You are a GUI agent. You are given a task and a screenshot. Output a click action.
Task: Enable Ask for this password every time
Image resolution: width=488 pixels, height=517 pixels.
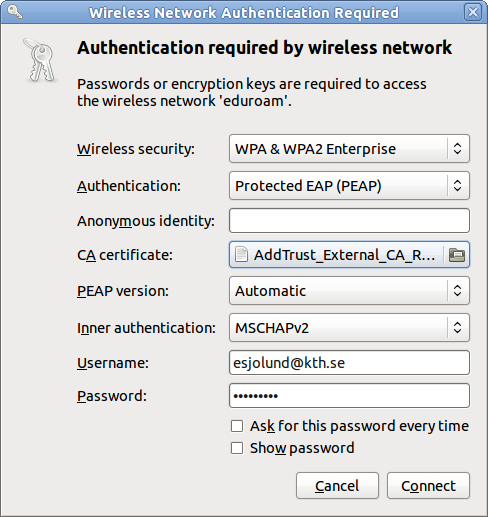pyautogui.click(x=237, y=426)
